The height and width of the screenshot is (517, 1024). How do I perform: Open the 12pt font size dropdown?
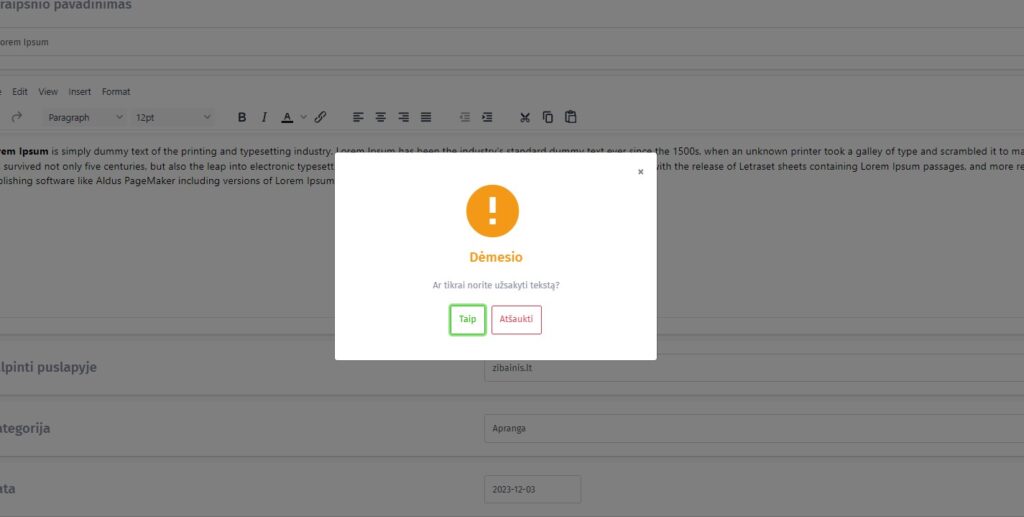tap(173, 117)
